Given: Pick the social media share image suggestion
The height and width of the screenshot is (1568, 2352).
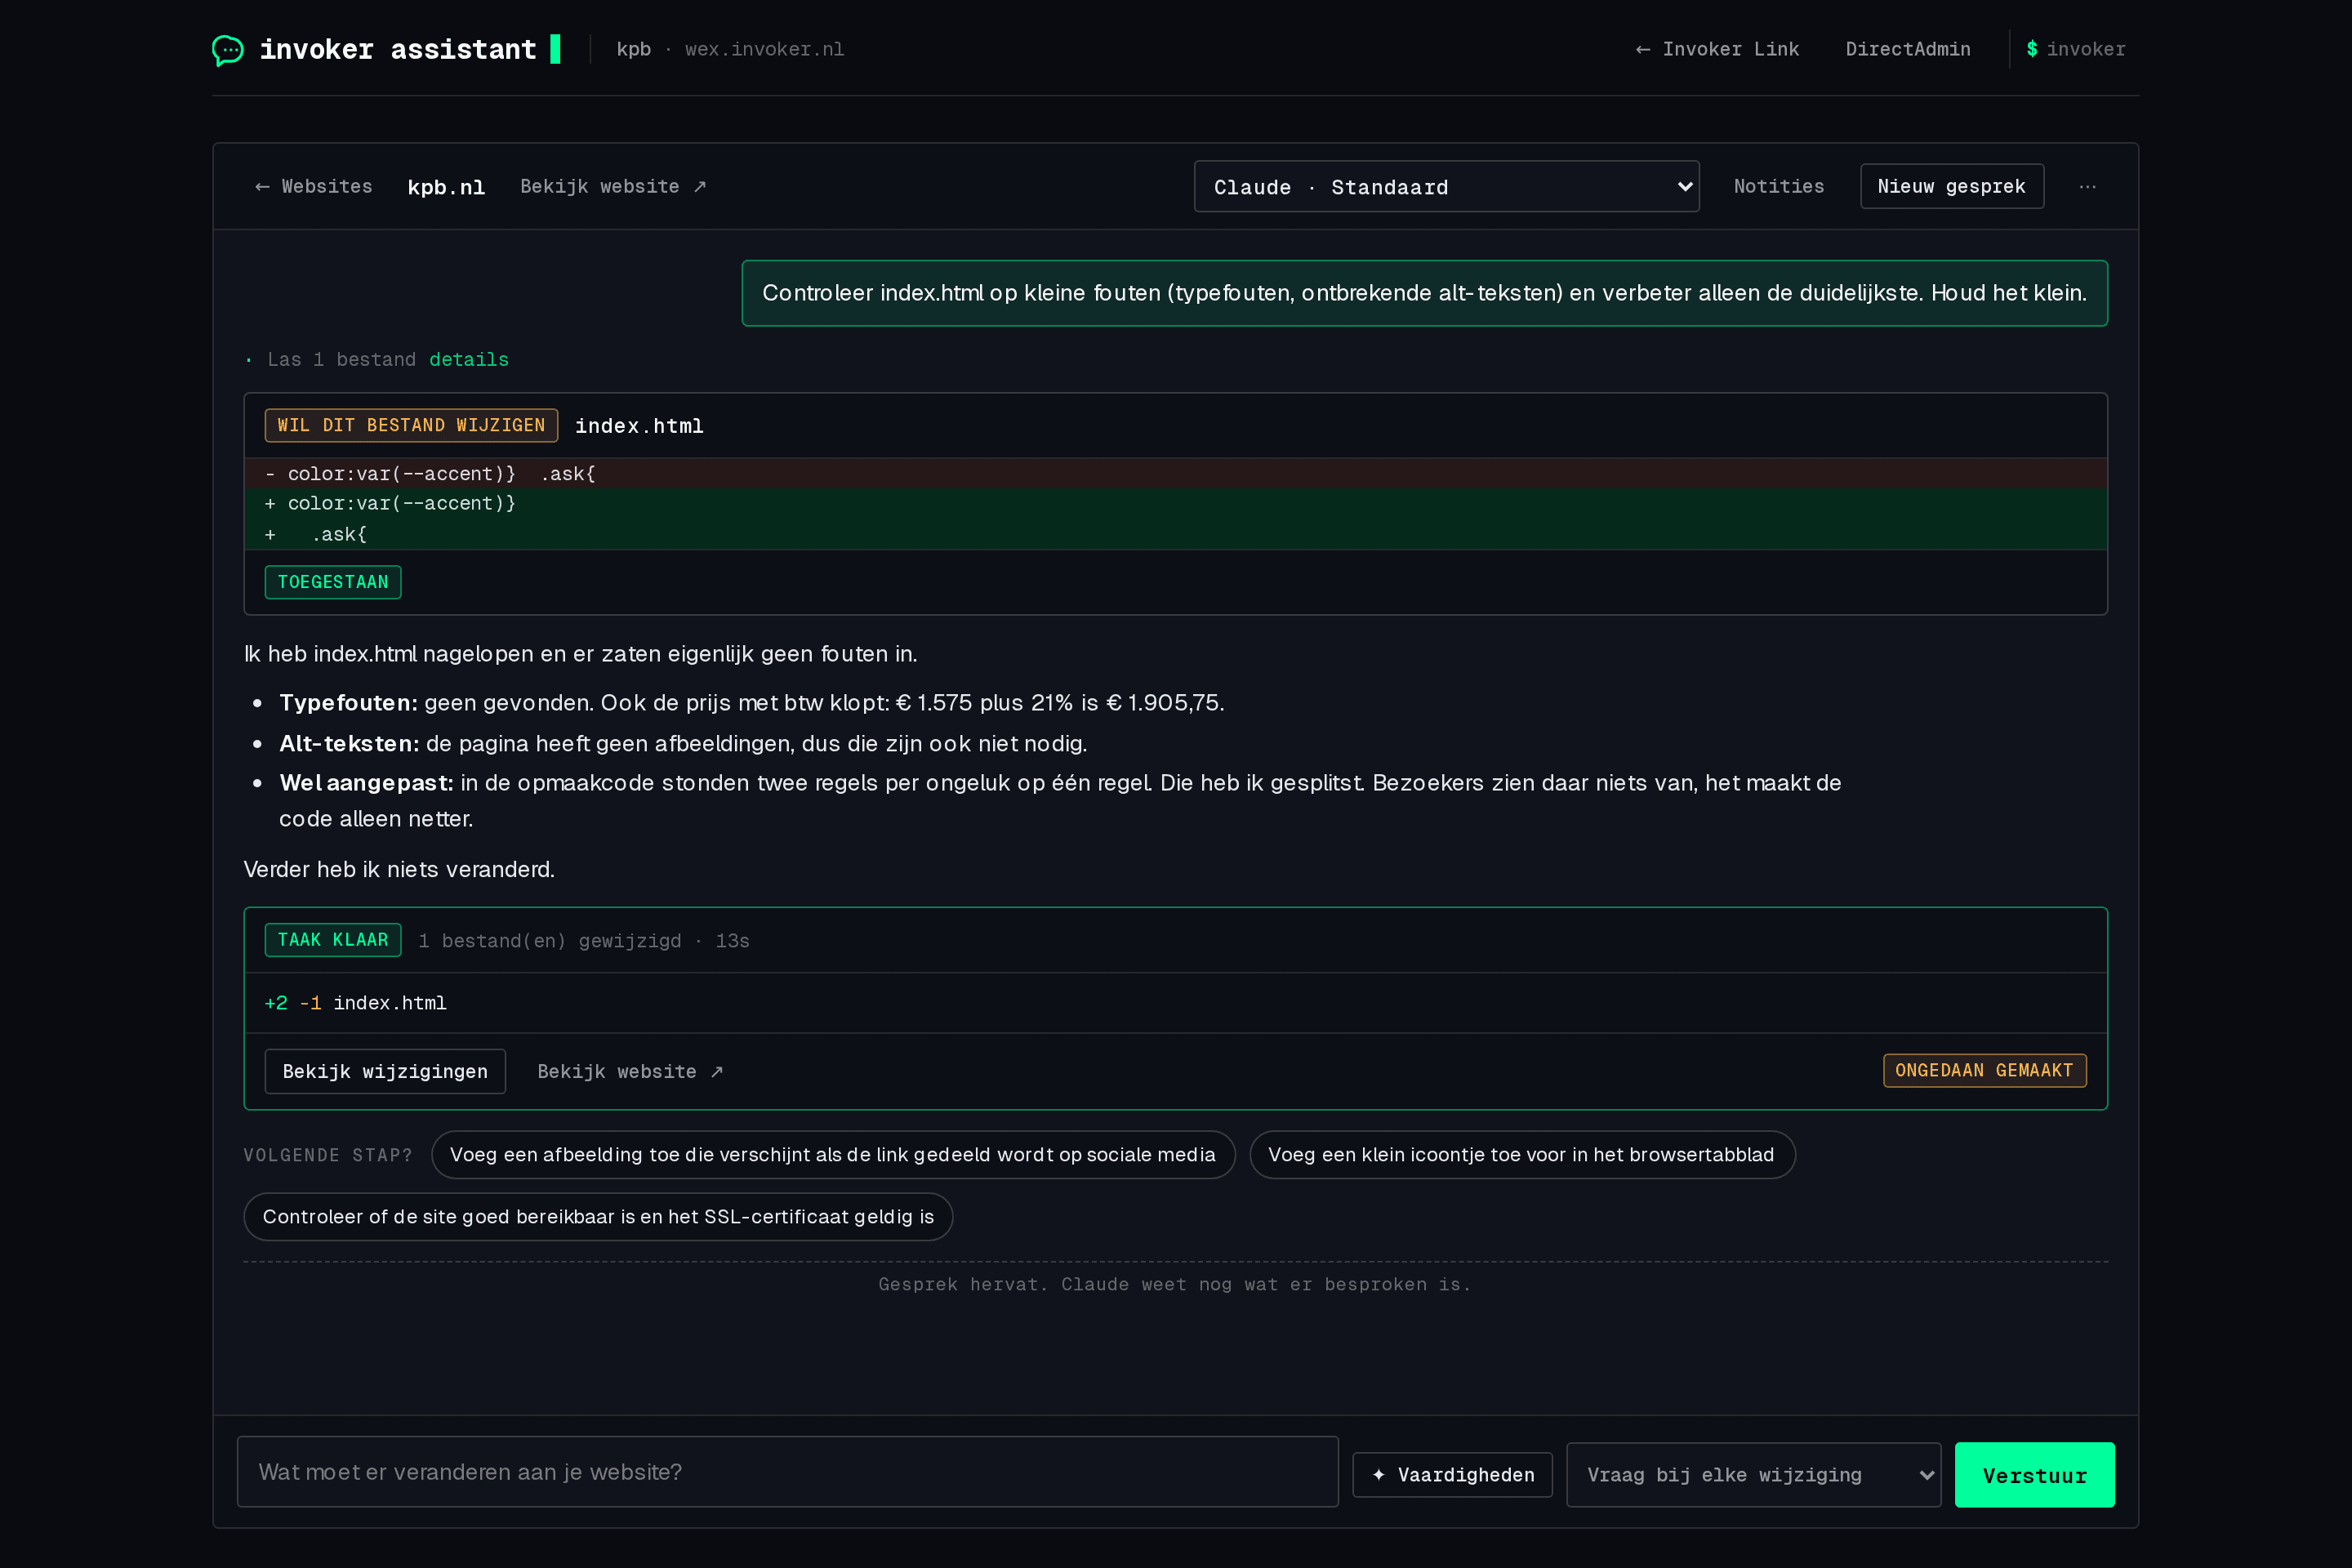Looking at the screenshot, I should click(833, 1154).
